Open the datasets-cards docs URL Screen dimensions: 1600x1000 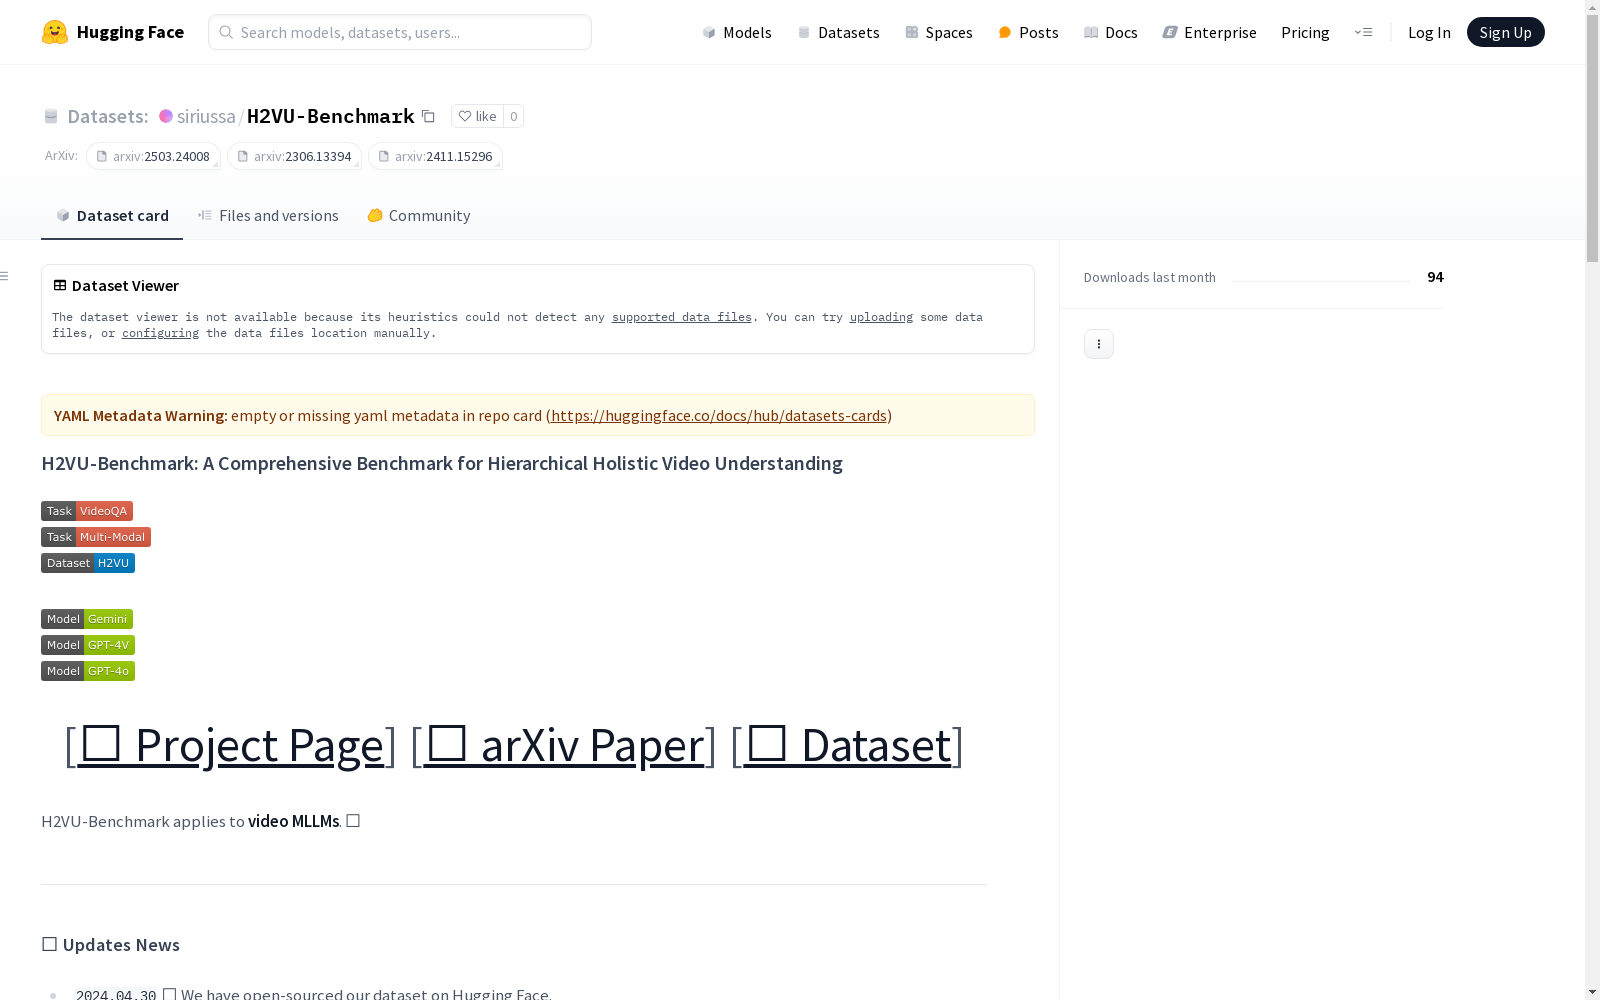pos(719,415)
